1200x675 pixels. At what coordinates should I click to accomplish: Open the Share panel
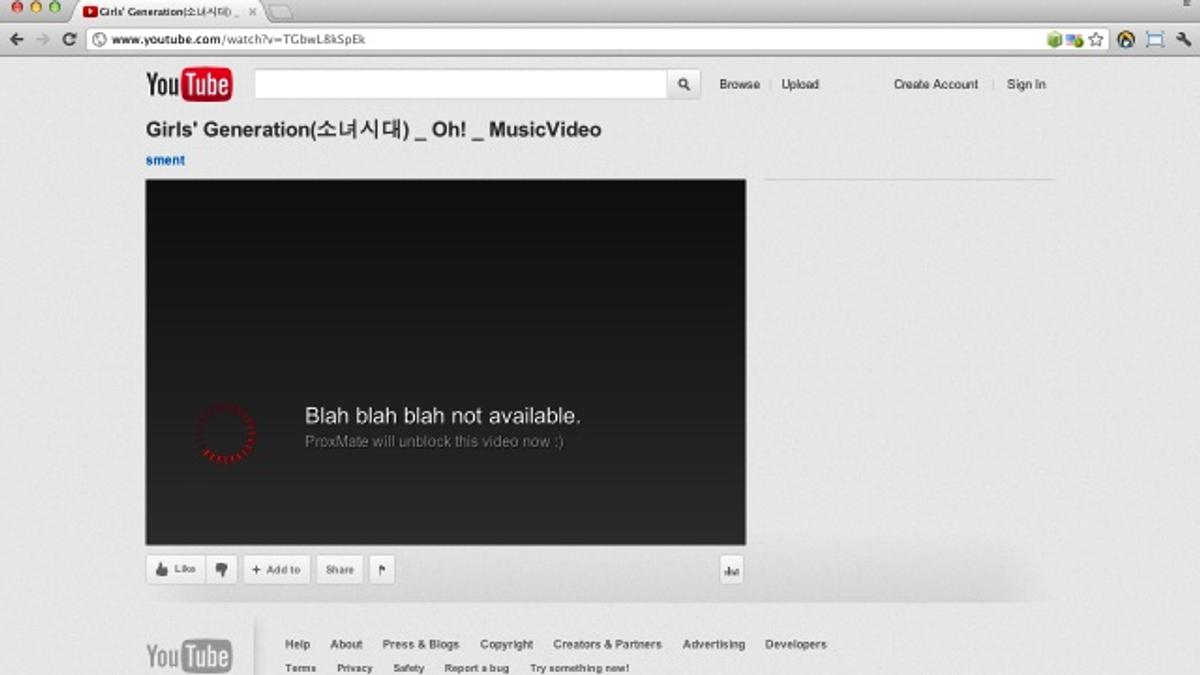coord(340,570)
